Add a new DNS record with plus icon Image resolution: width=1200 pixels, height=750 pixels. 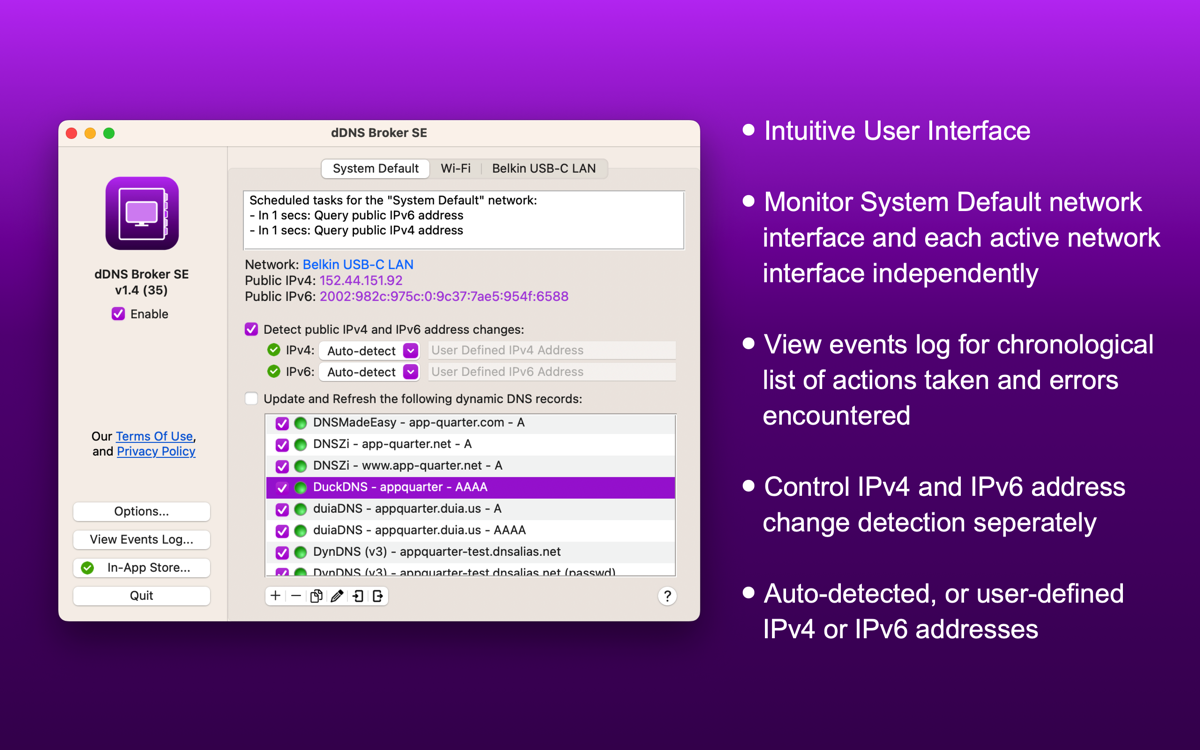[275, 596]
